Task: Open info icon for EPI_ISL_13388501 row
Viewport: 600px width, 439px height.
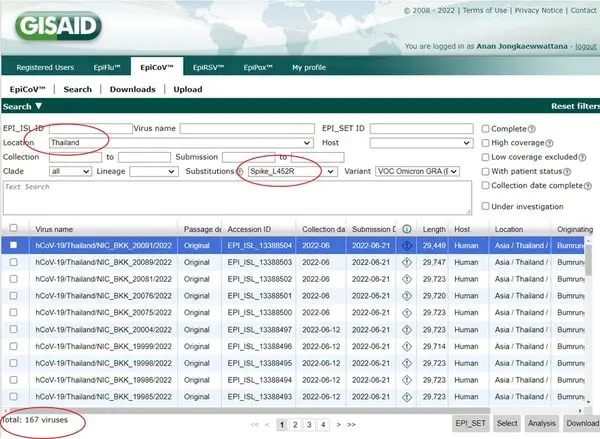Action: coord(407,296)
